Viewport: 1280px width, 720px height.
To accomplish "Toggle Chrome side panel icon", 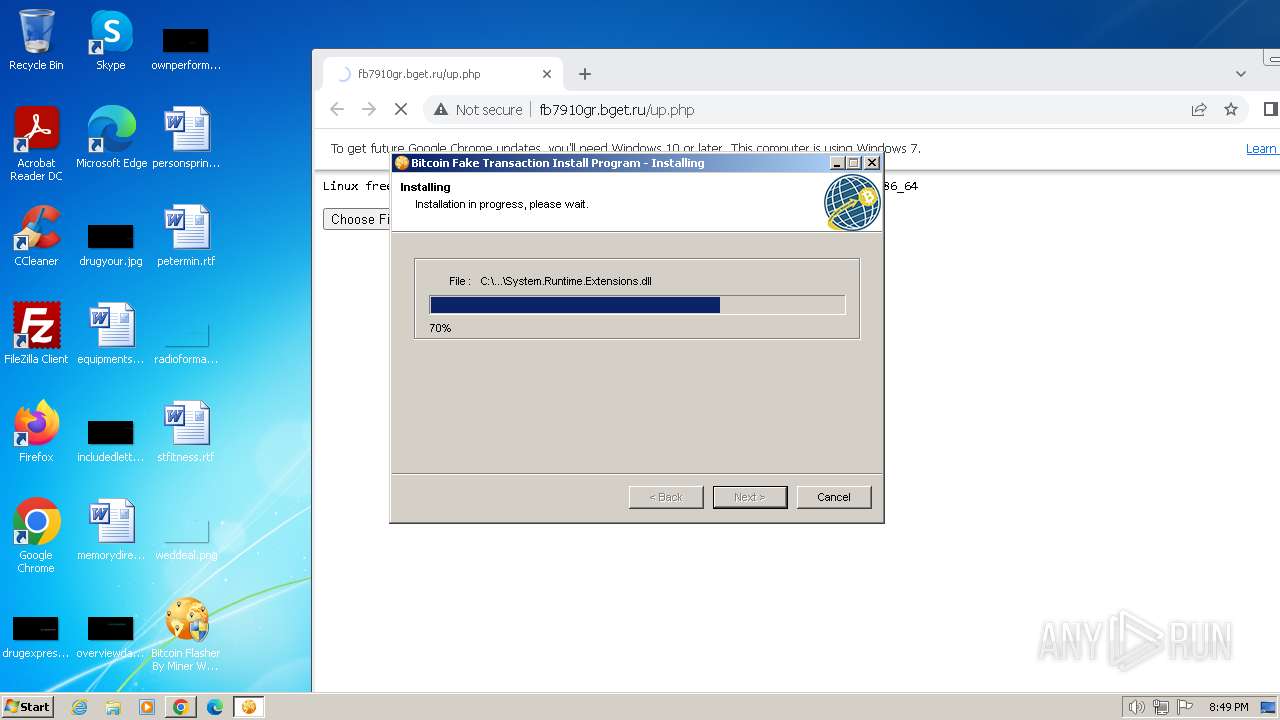I will tap(1270, 110).
